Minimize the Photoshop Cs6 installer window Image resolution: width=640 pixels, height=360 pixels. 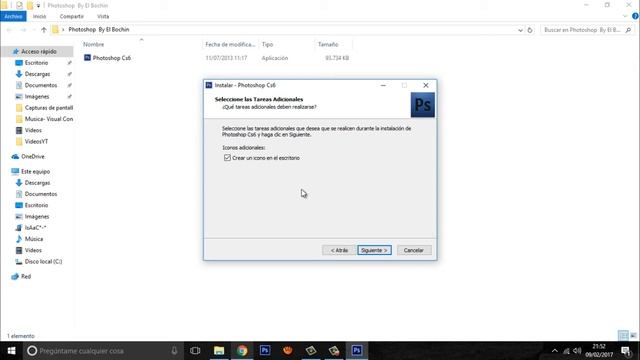click(x=383, y=85)
